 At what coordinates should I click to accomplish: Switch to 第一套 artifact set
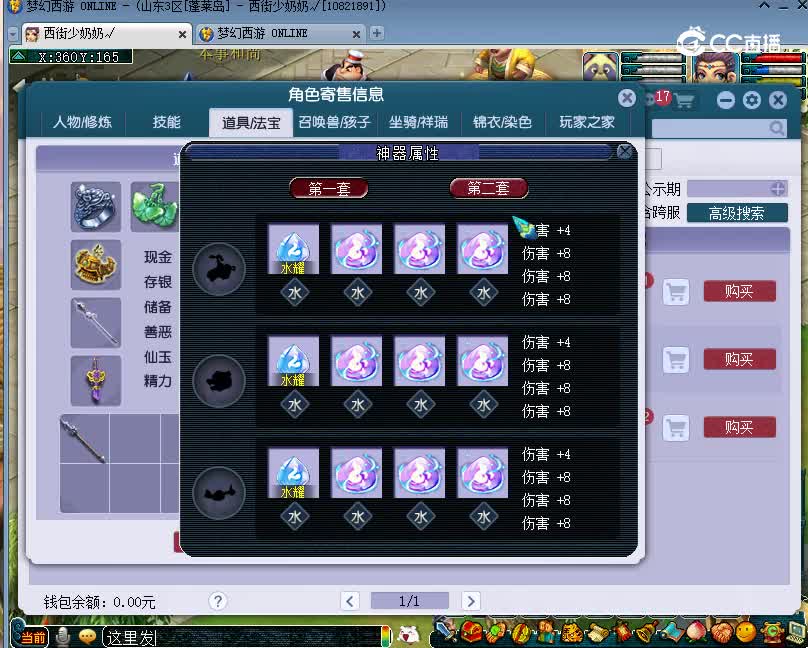click(329, 189)
